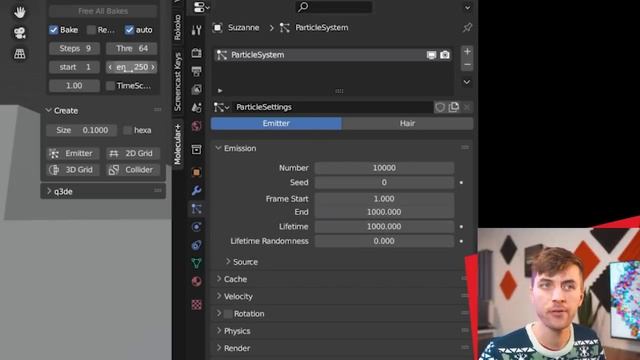Select the pan view hand icon

19,12
